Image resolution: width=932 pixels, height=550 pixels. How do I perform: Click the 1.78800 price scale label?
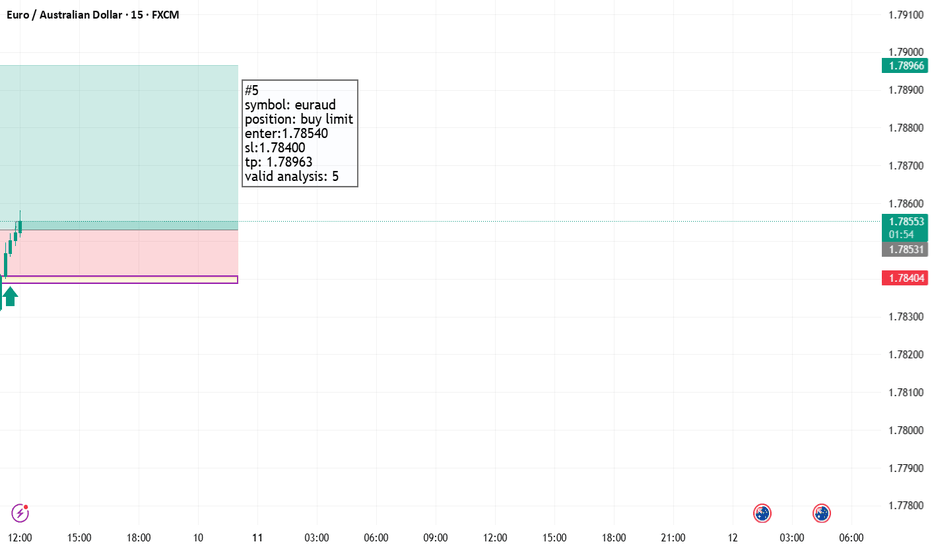pyautogui.click(x=906, y=128)
